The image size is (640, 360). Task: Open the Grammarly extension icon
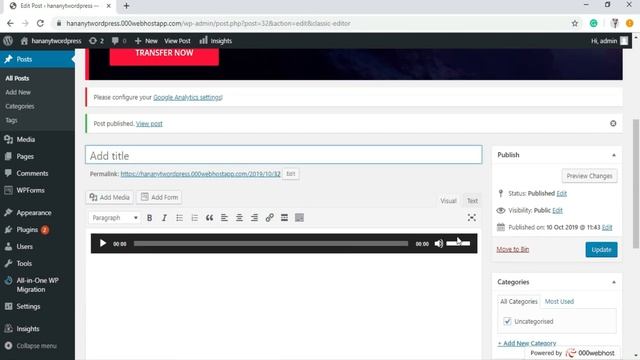(593, 23)
